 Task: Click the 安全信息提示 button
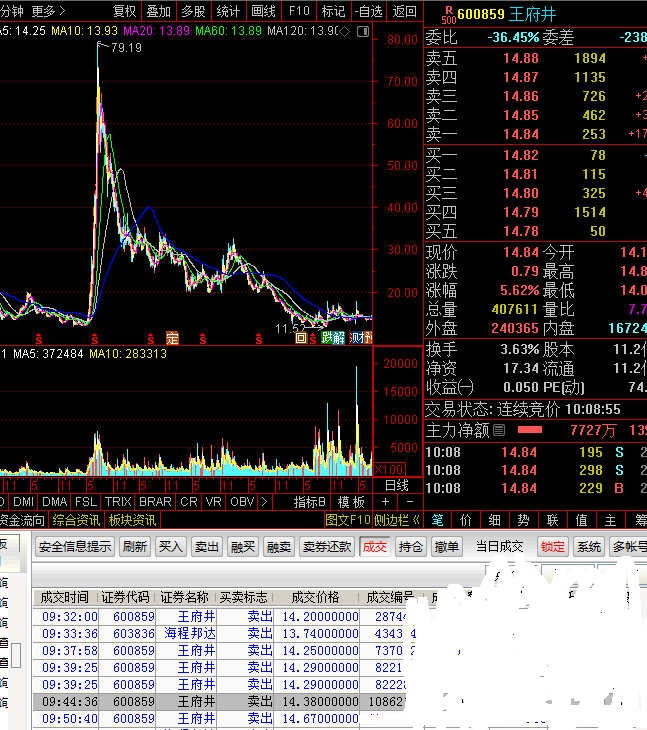[75, 547]
